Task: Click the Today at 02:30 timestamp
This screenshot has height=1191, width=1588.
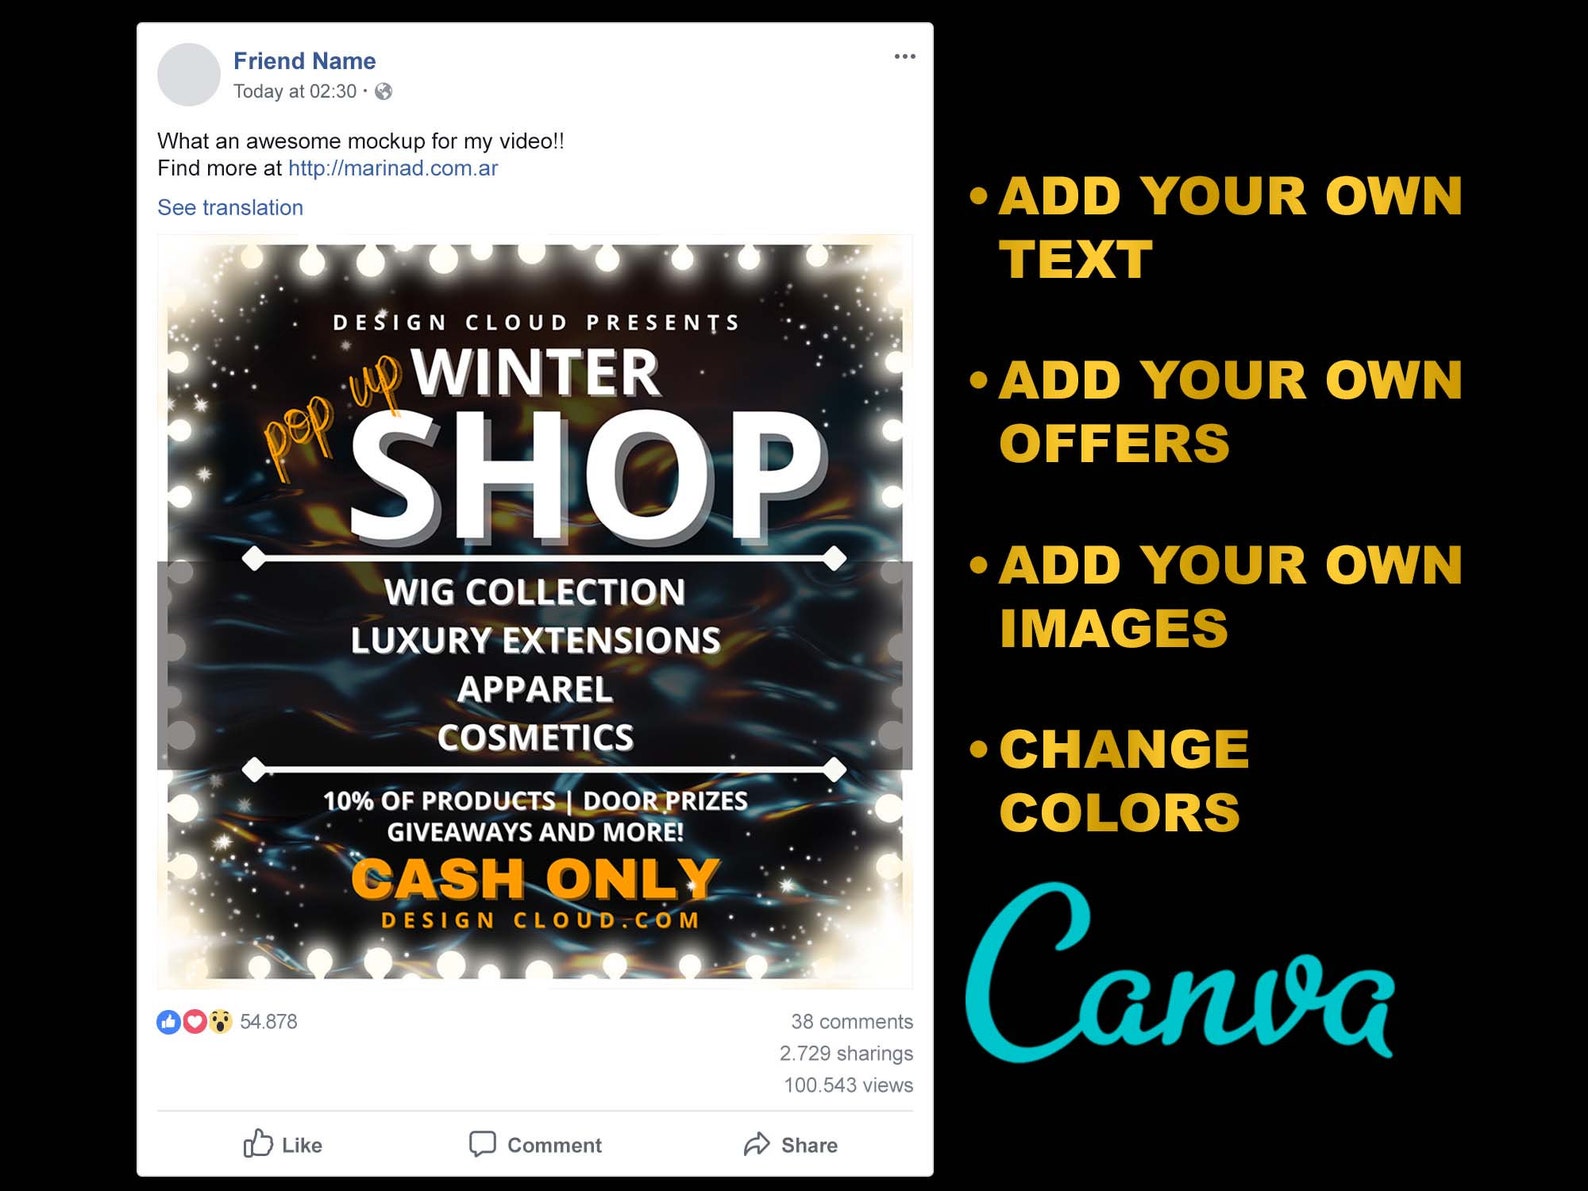Action: pos(295,91)
